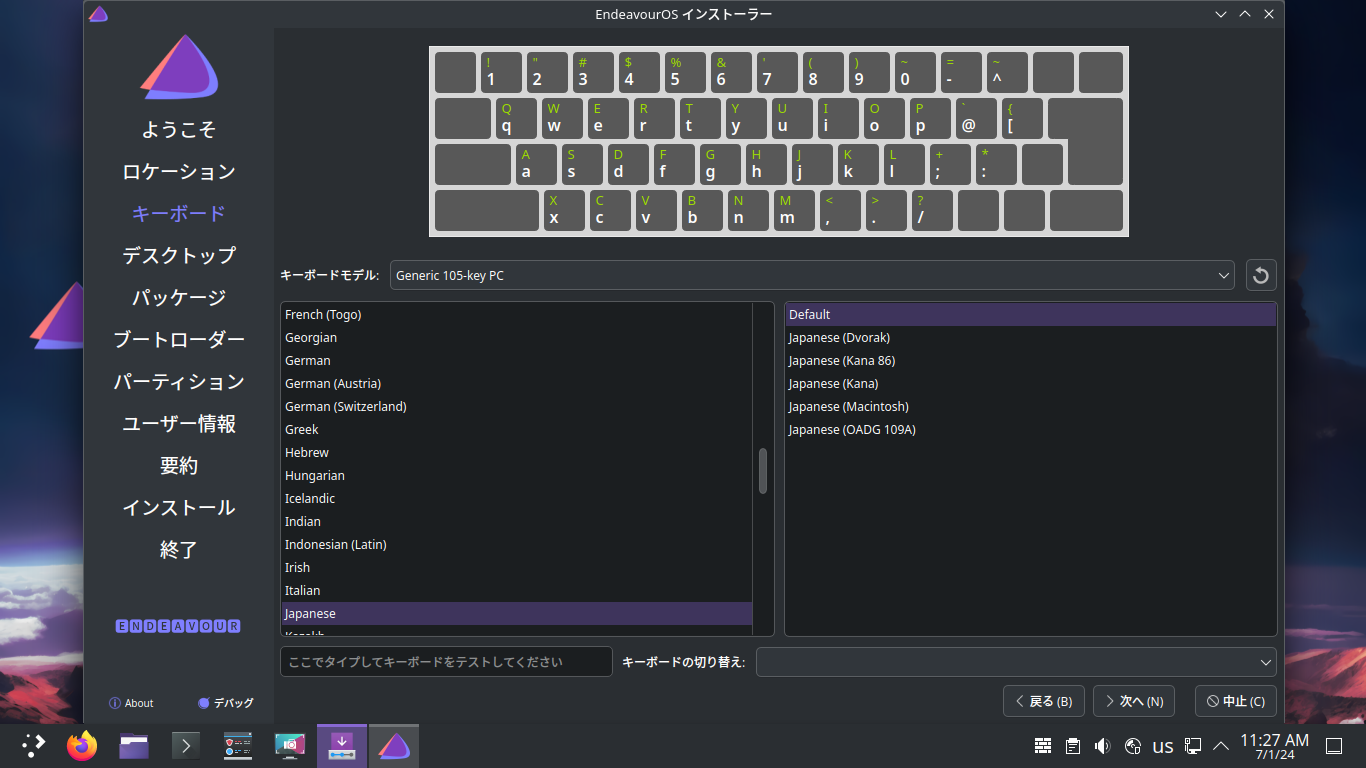The image size is (1366, 768).
Task: Select French (Togo) layout
Action: pyautogui.click(x=516, y=315)
